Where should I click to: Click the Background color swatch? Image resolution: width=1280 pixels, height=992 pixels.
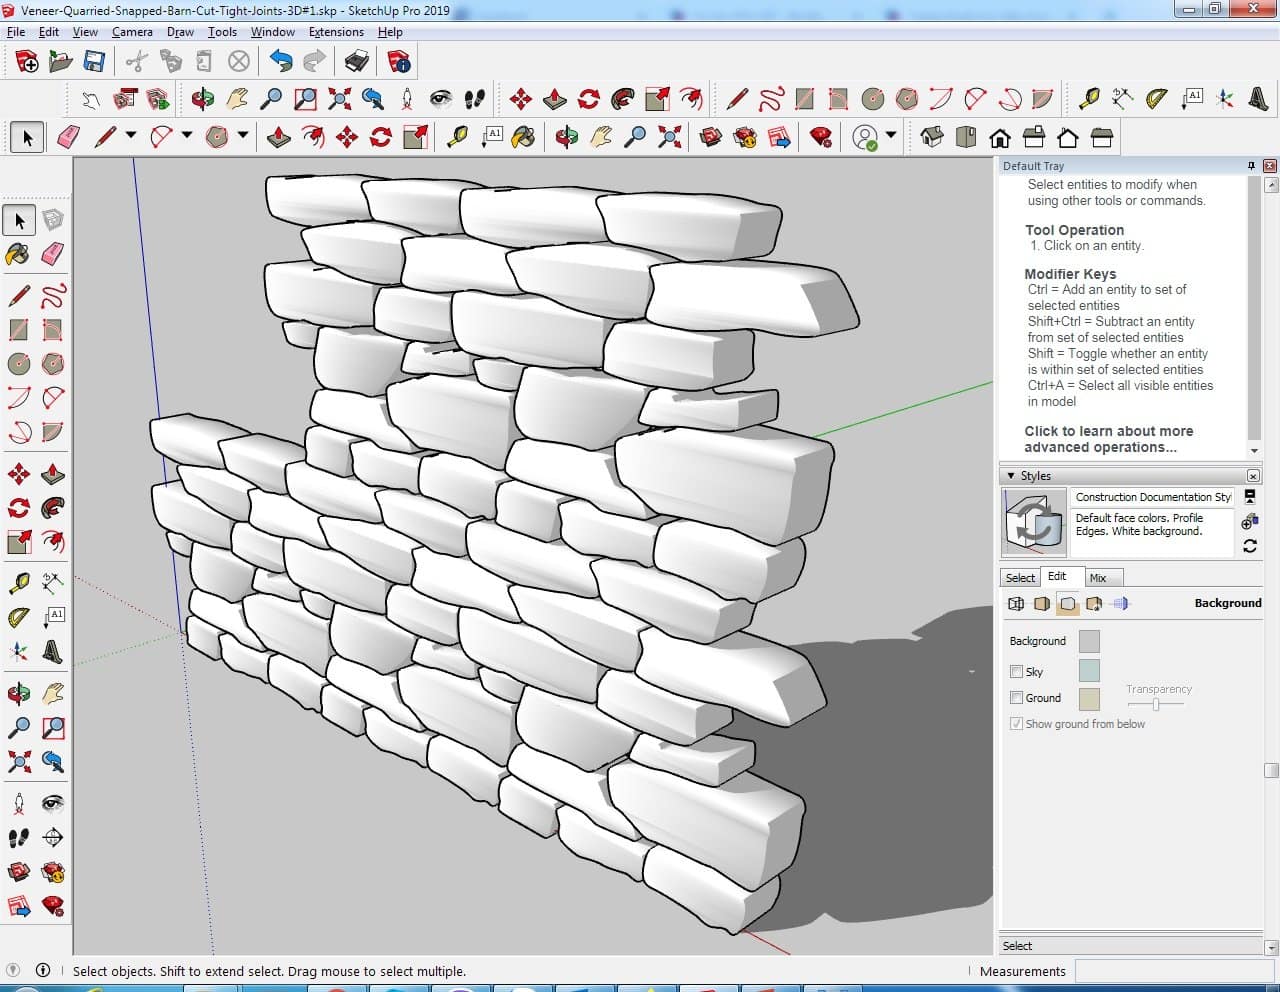coord(1089,641)
